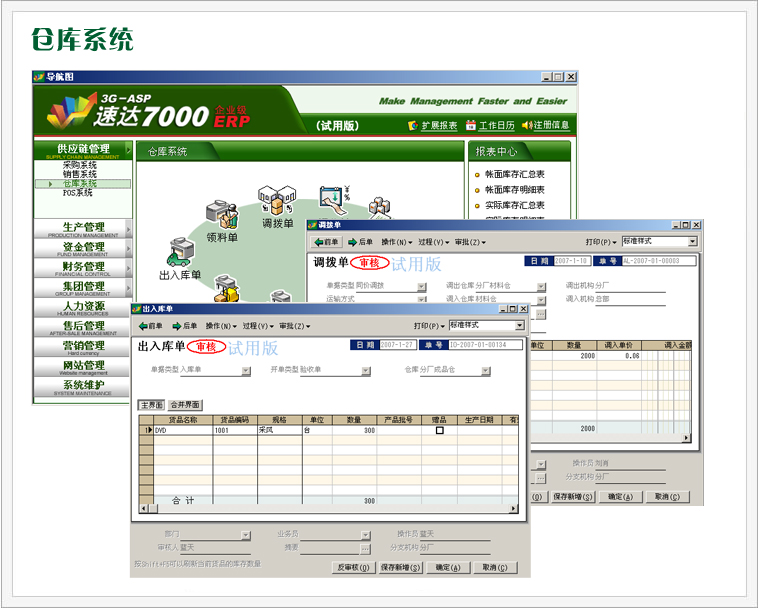Open 开单类型 验收单 dropdown
This screenshot has height=608, width=758.
click(x=366, y=371)
